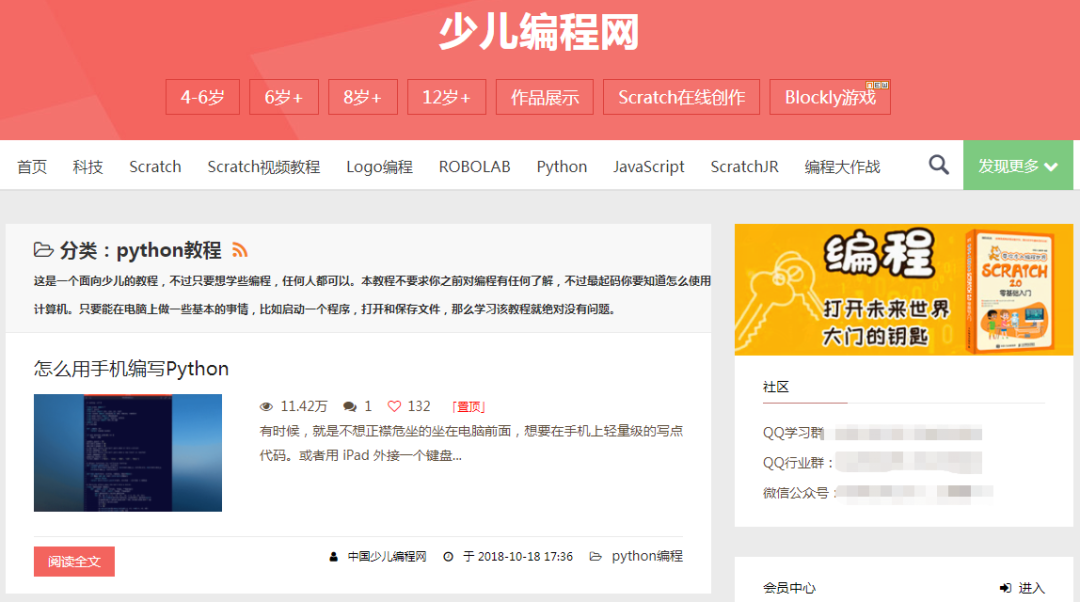Launch Scratch在线创作
The width and height of the screenshot is (1080, 602).
(x=681, y=97)
